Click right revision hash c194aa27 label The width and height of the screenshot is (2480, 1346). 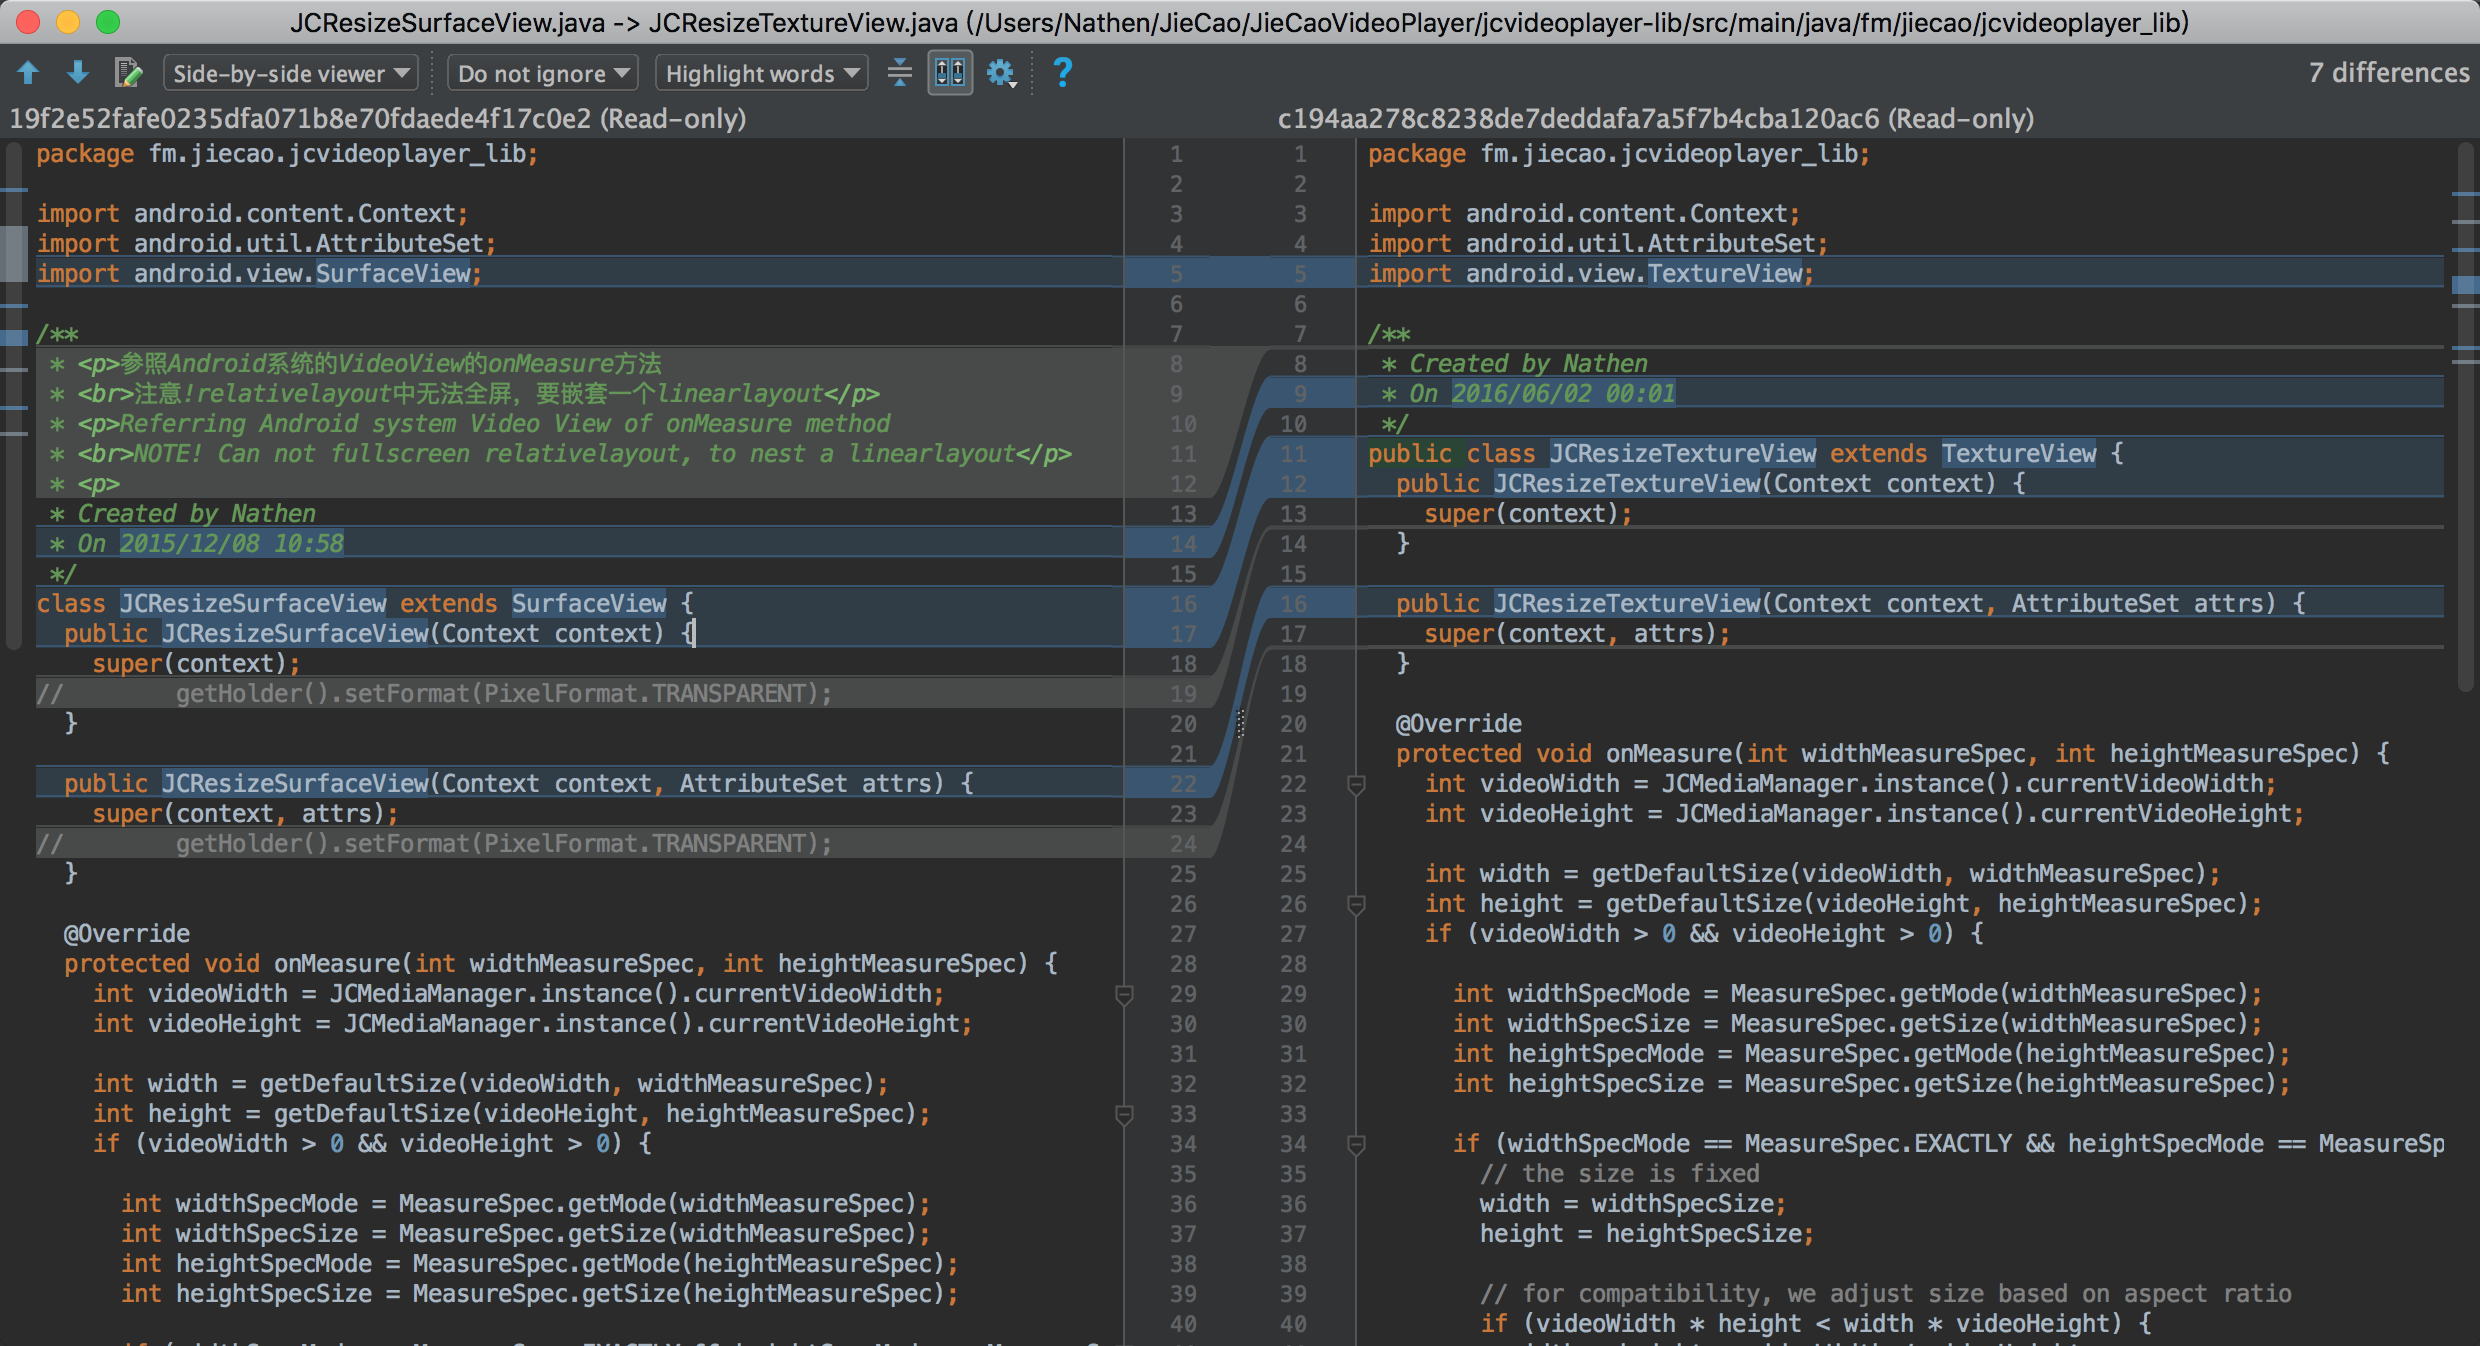tap(1655, 119)
